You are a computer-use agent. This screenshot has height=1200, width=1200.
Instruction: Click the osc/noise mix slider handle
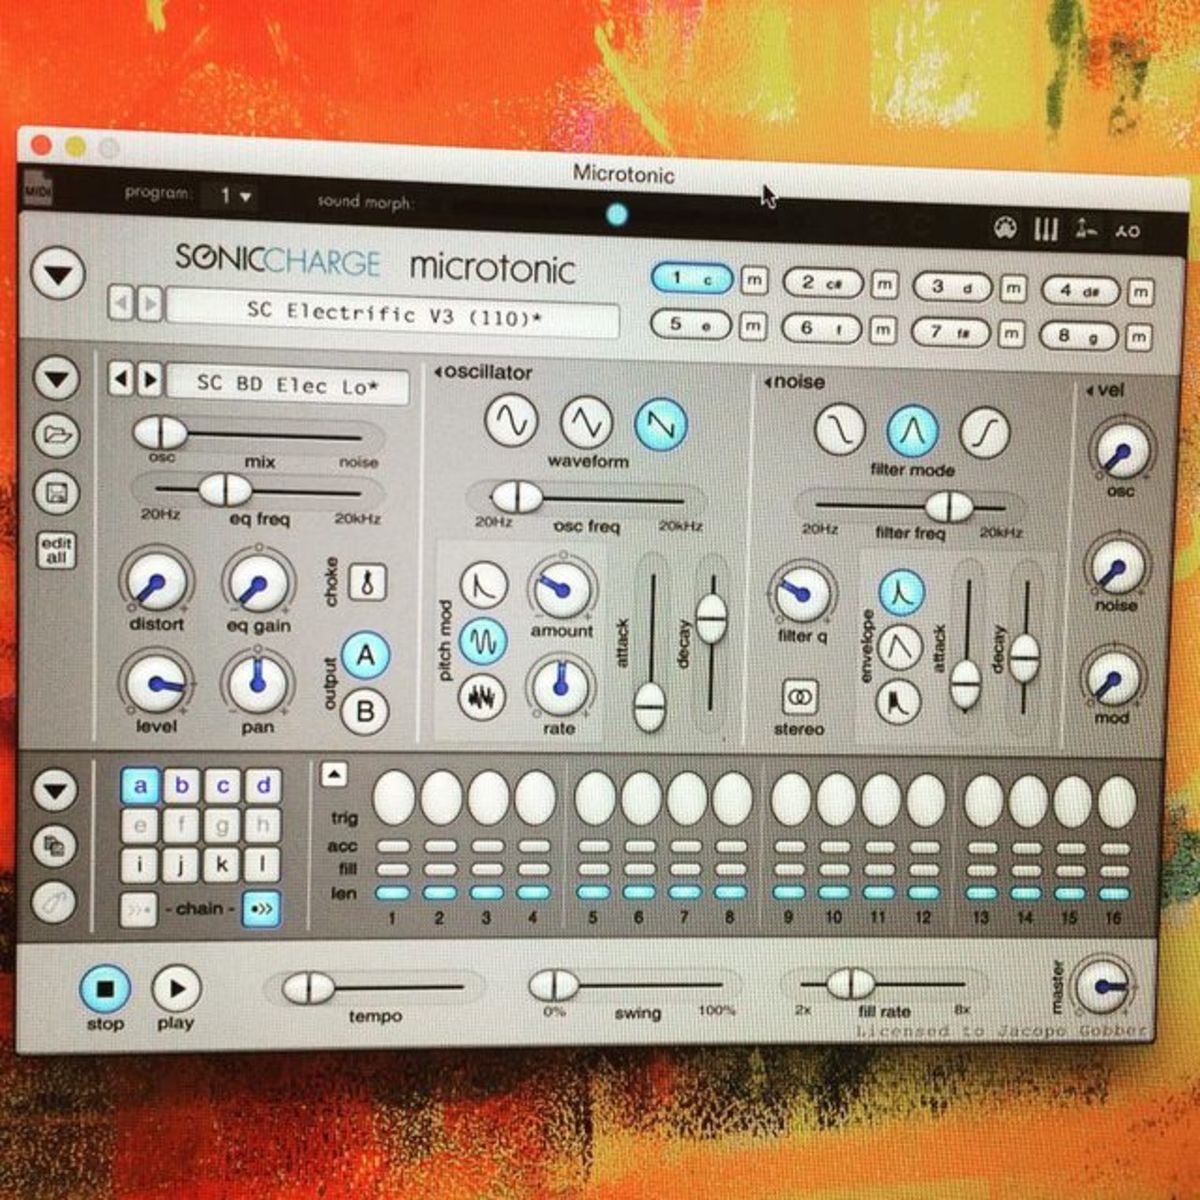160,433
